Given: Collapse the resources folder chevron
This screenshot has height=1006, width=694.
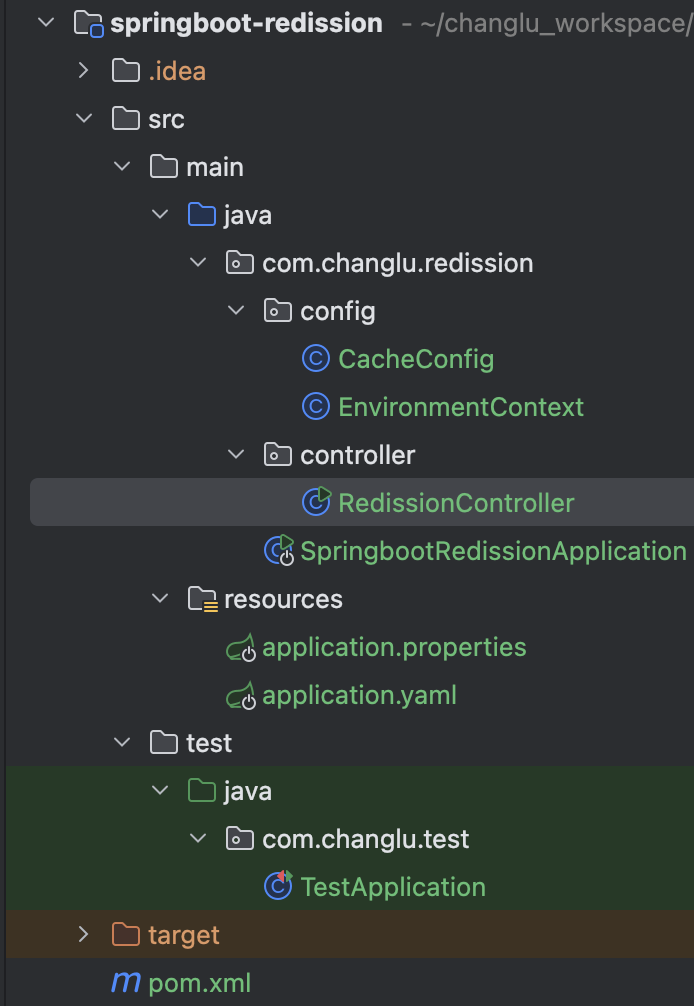Looking at the screenshot, I should click(160, 599).
